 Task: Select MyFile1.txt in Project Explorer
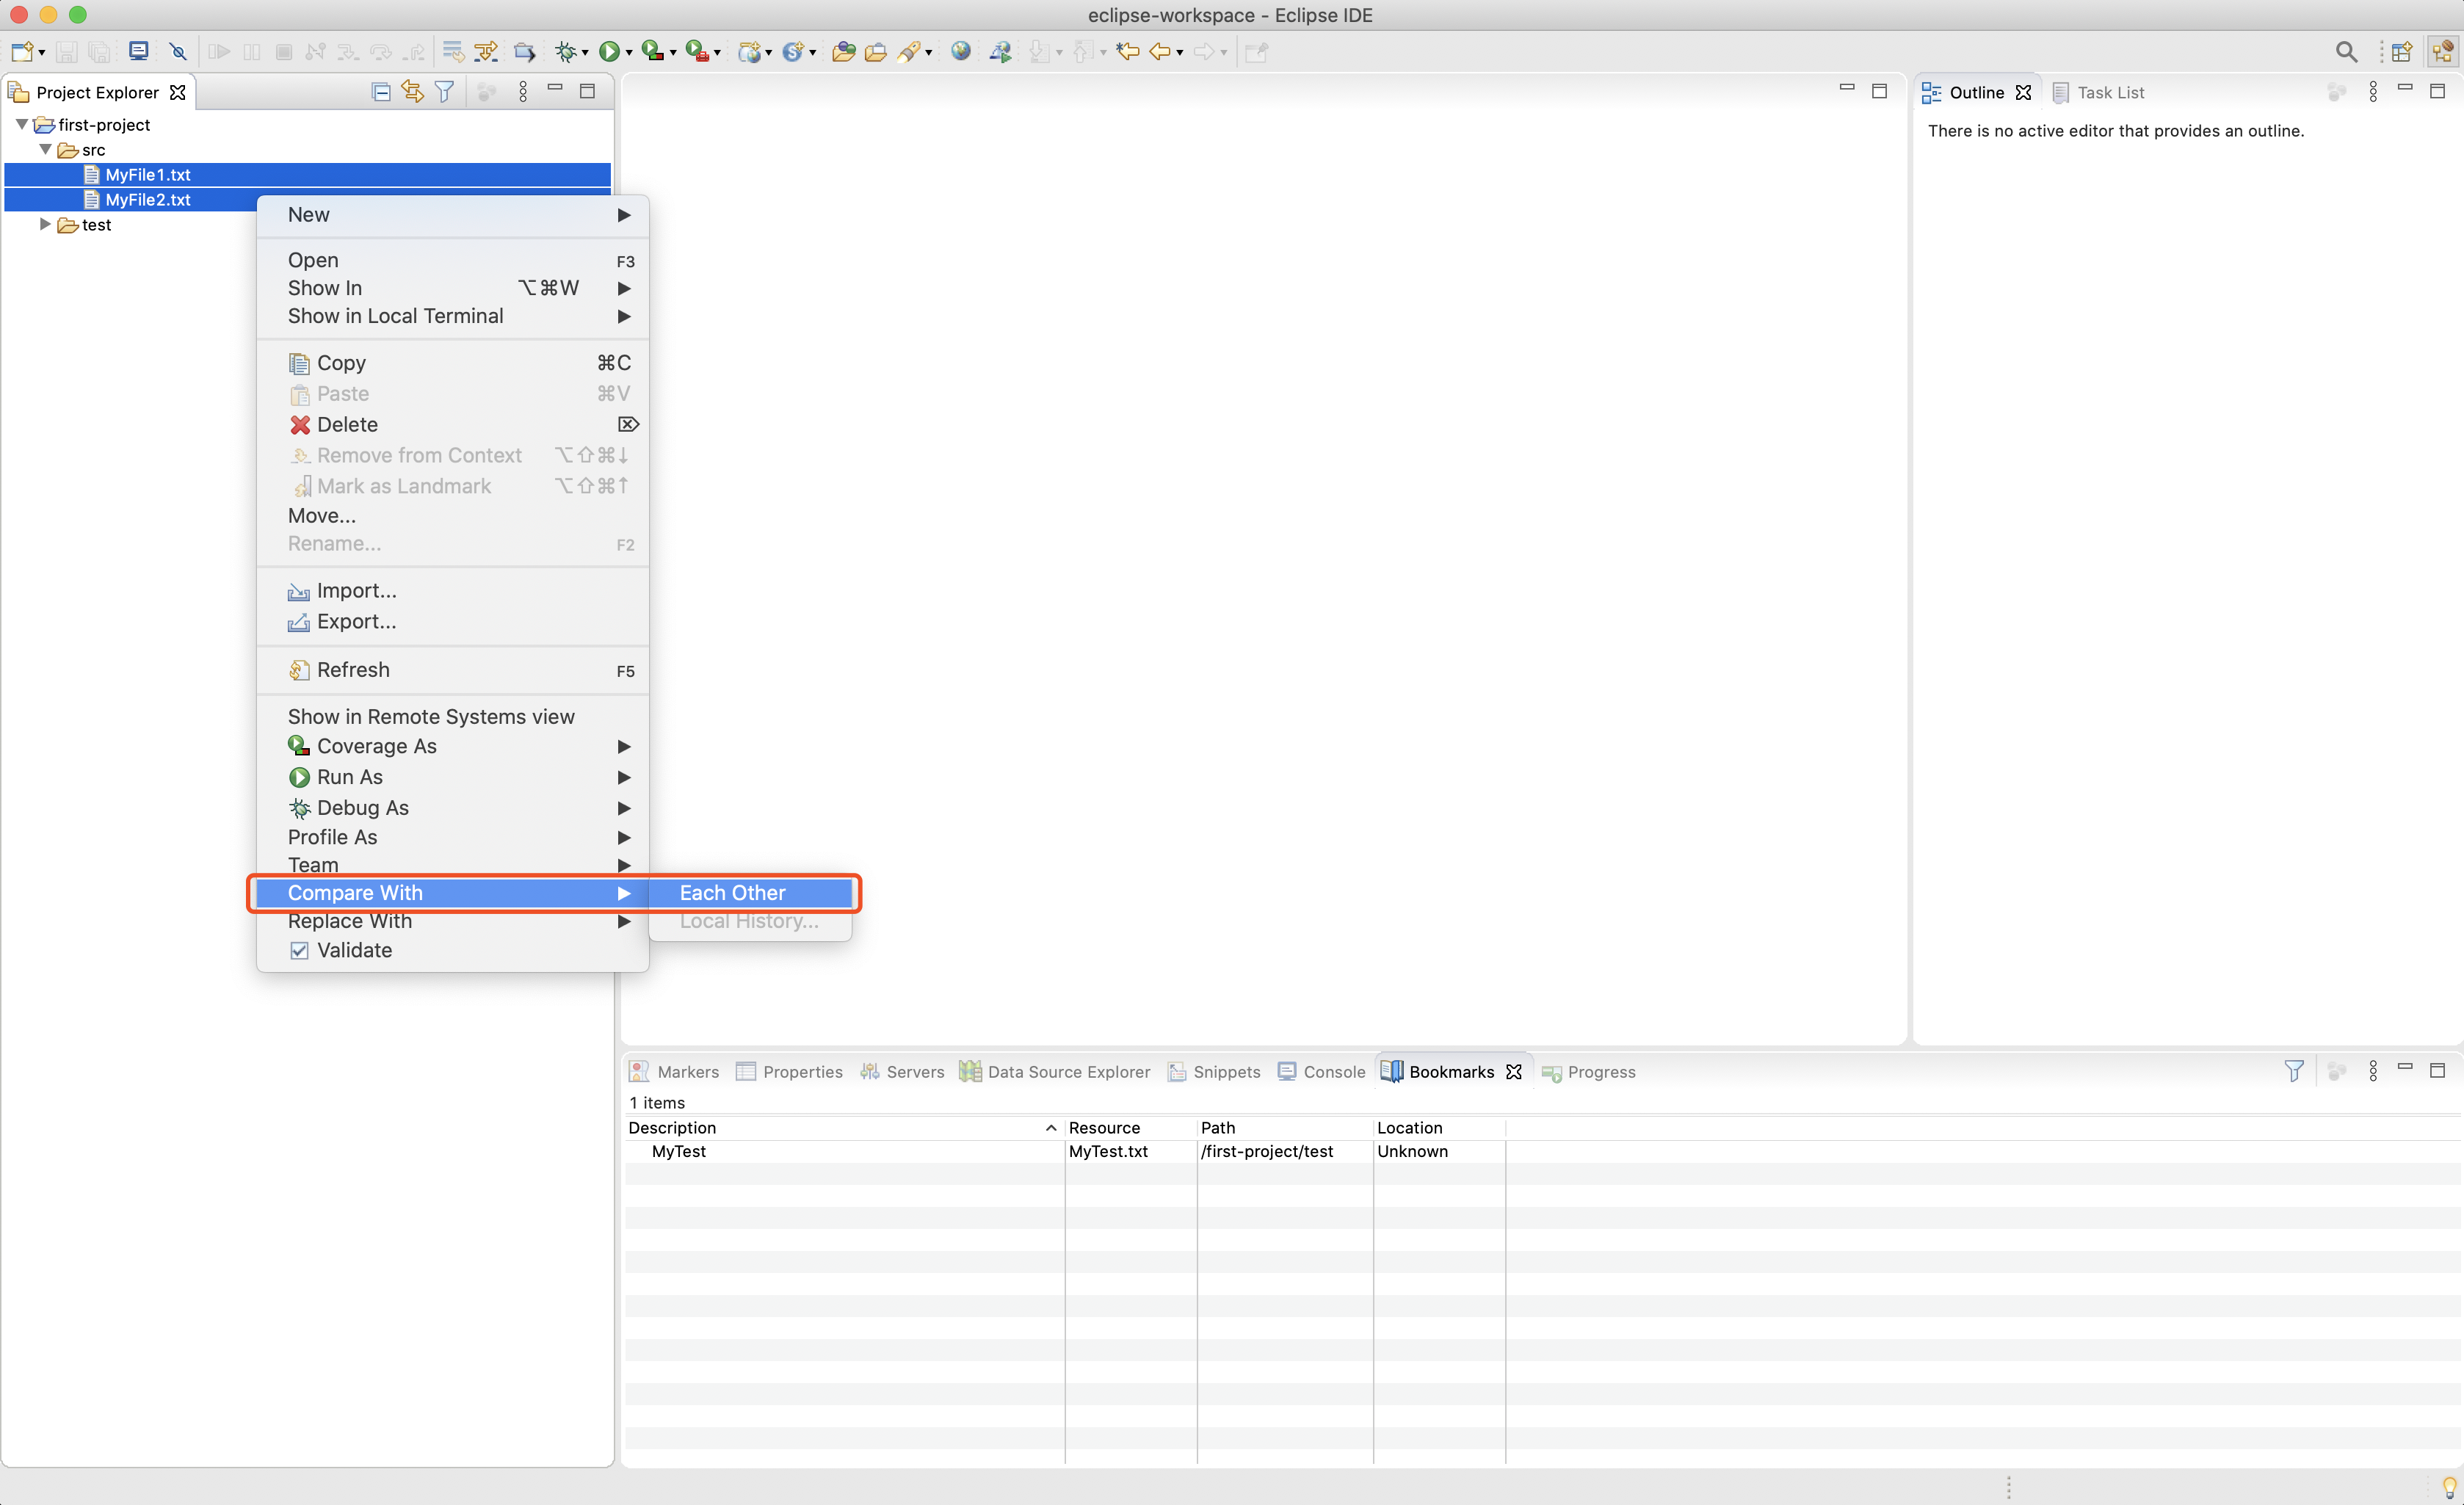pos(308,174)
